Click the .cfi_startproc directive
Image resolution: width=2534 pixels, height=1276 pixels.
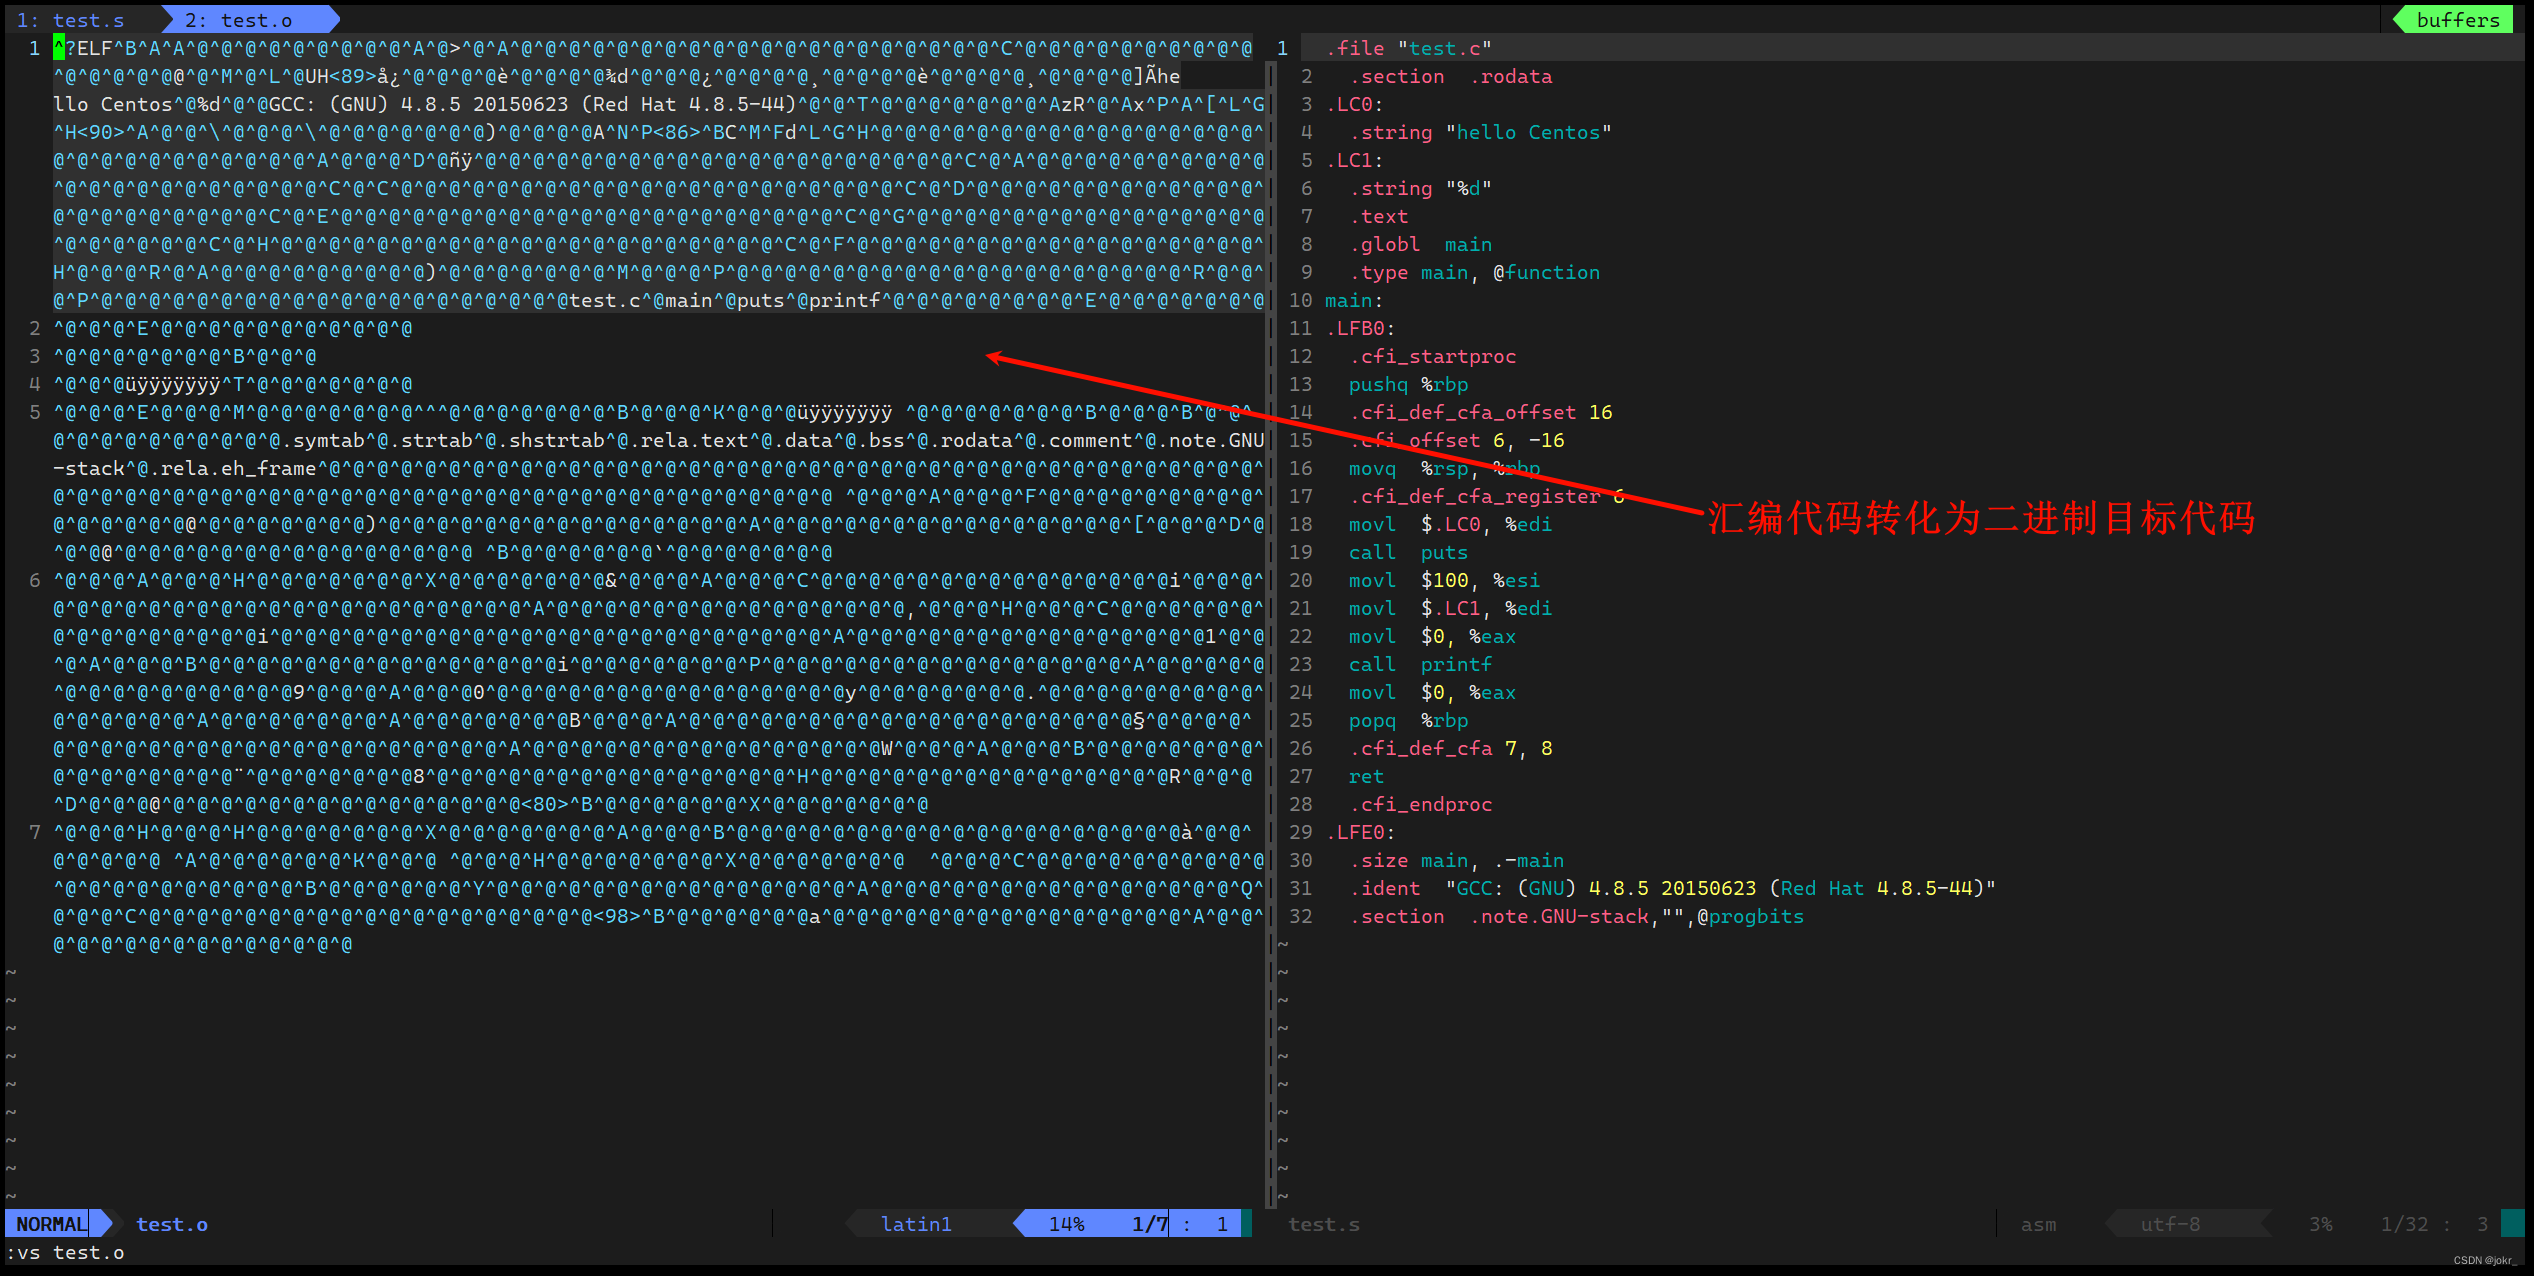[1433, 356]
